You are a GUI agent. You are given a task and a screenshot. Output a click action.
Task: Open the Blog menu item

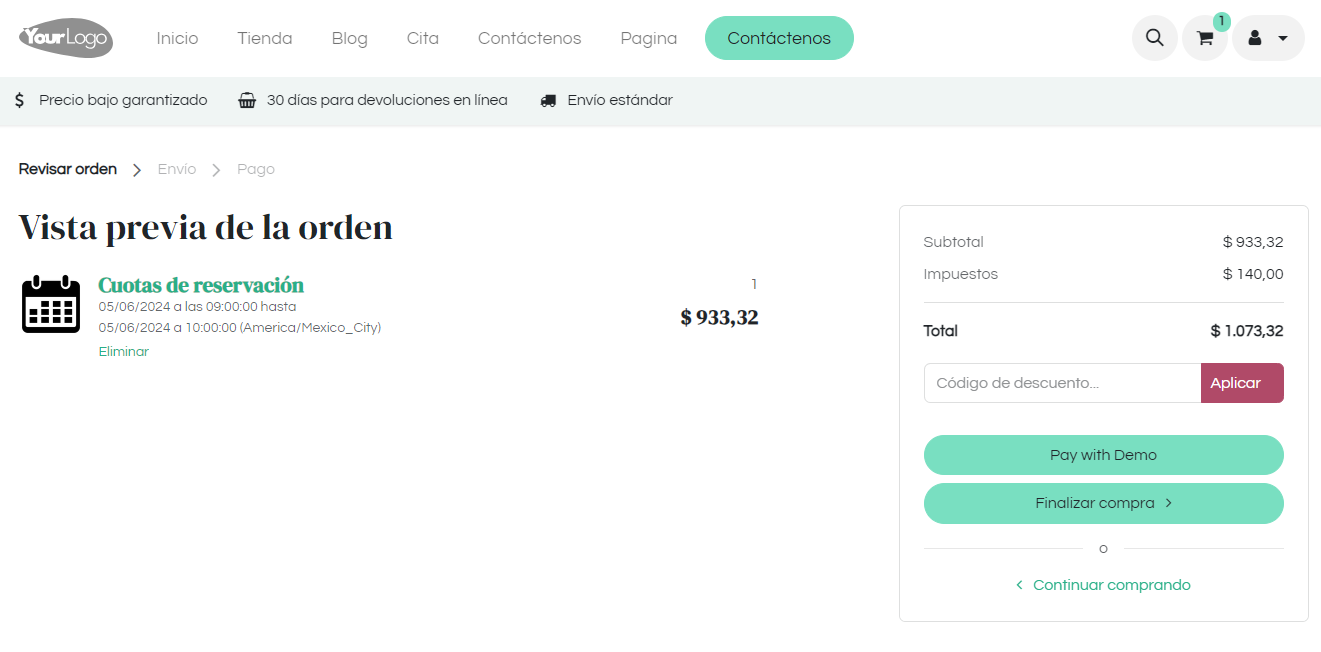tap(350, 38)
